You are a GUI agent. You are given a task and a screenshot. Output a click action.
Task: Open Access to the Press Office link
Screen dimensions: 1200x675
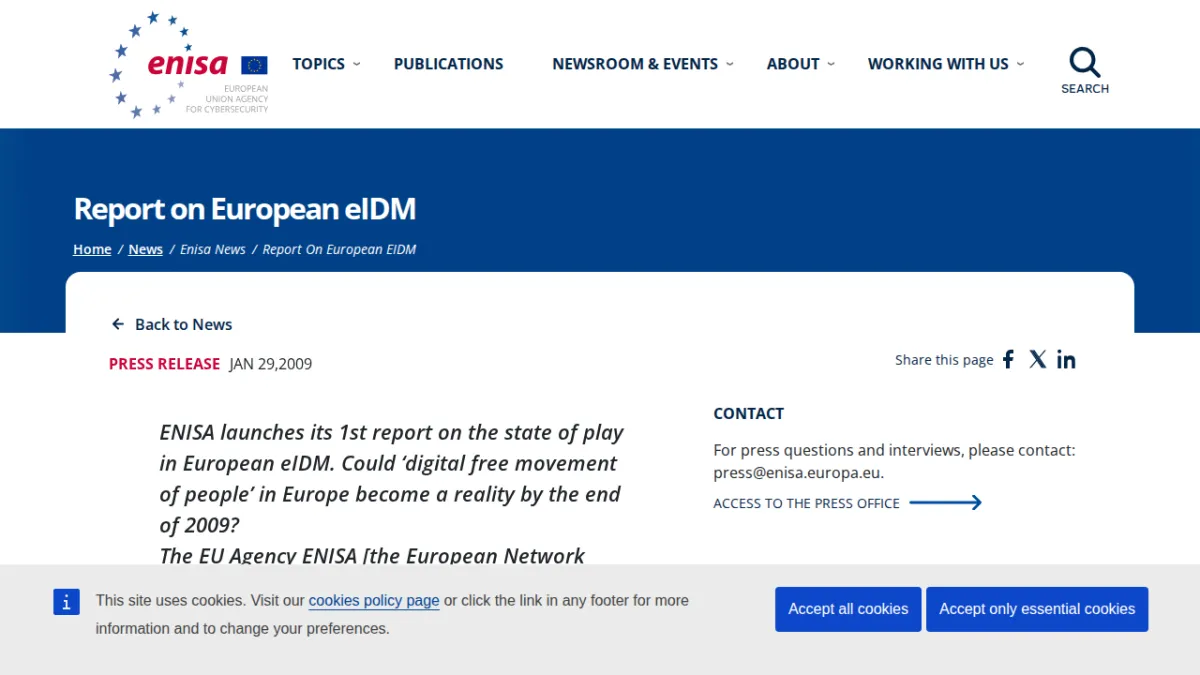(806, 503)
